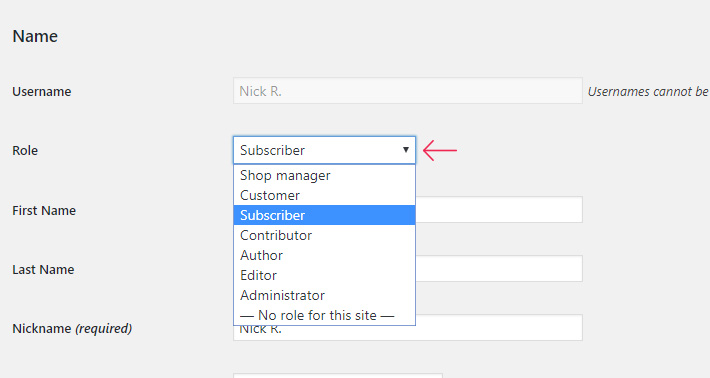
Task: Click the Username label
Action: [x=42, y=91]
